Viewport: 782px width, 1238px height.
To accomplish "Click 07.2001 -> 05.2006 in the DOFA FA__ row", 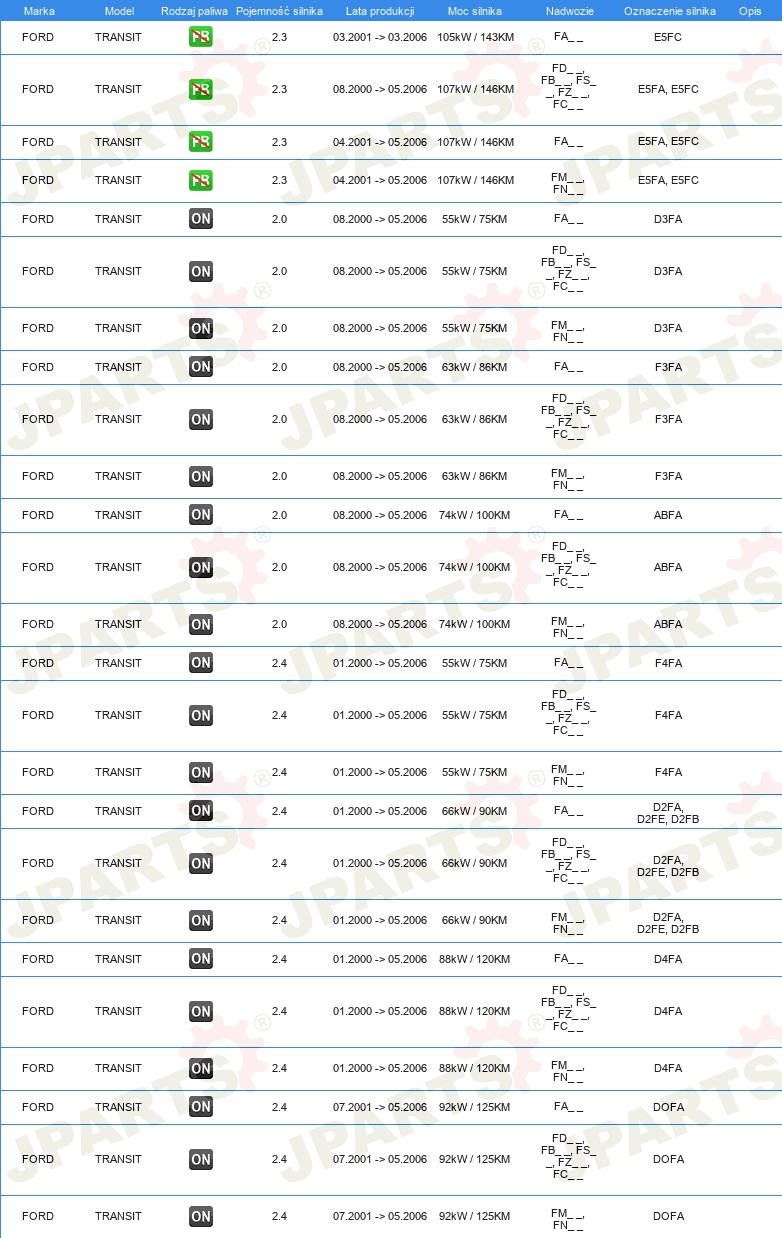I will click(x=380, y=1107).
